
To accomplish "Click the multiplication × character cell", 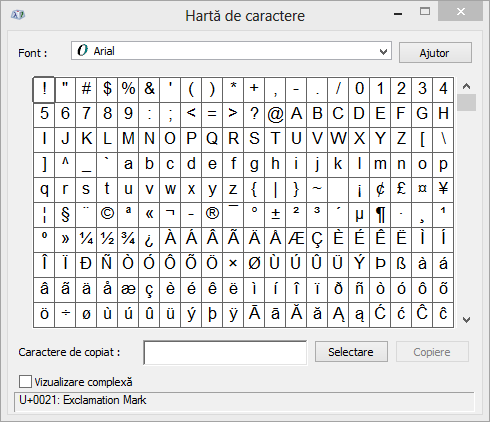I will (x=233, y=265).
